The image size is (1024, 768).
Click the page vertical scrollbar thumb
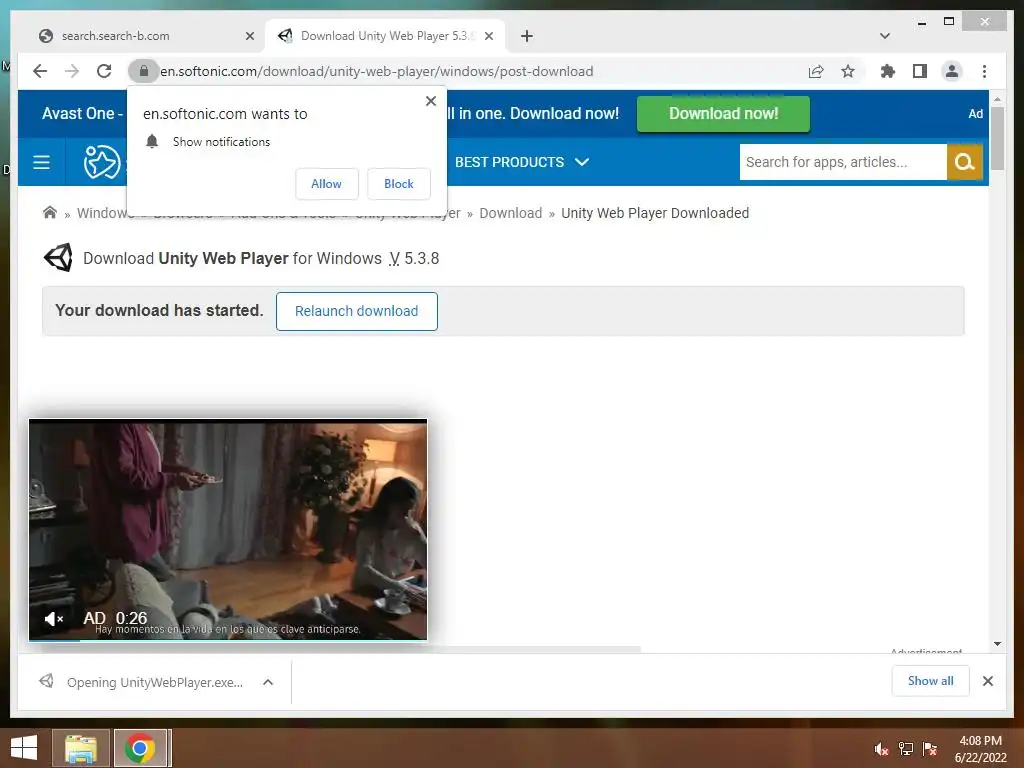click(997, 138)
